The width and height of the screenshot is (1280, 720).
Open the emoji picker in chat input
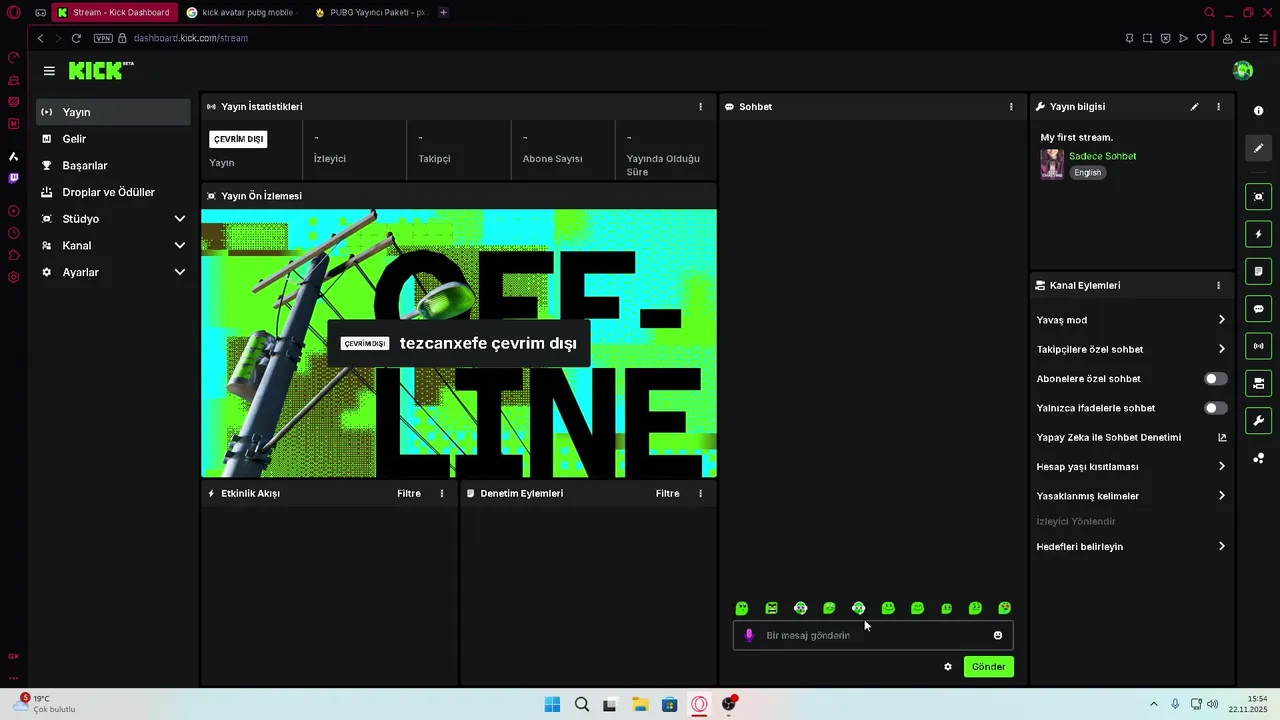point(998,635)
